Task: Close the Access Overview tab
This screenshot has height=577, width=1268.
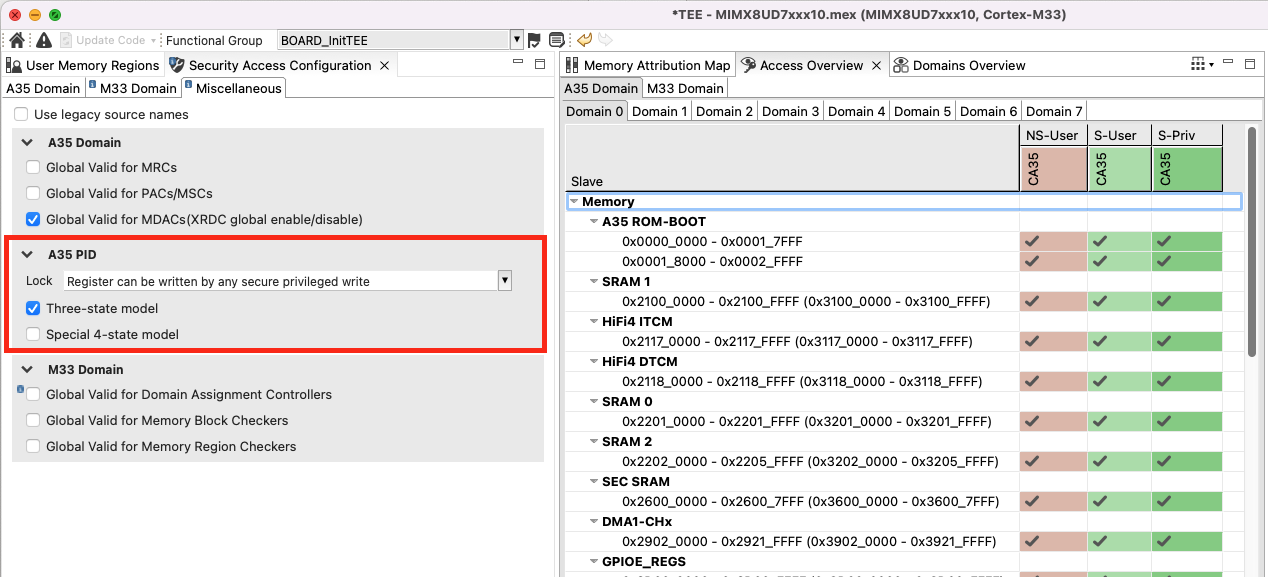Action: tap(876, 65)
